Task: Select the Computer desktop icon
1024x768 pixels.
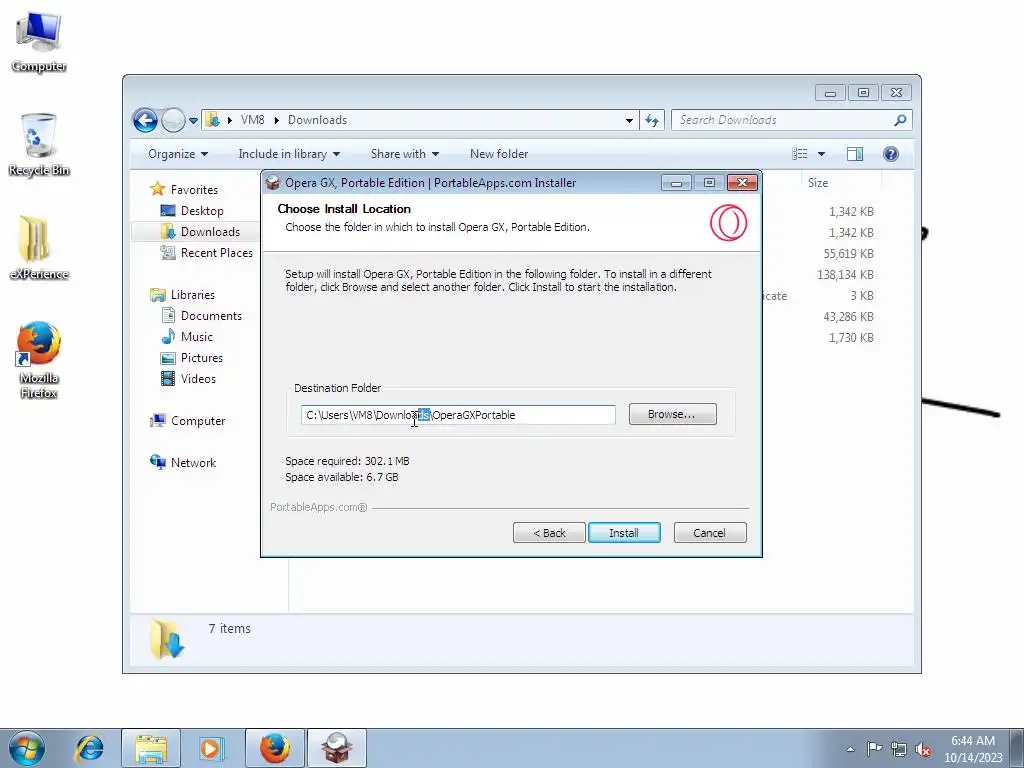Action: [x=39, y=42]
